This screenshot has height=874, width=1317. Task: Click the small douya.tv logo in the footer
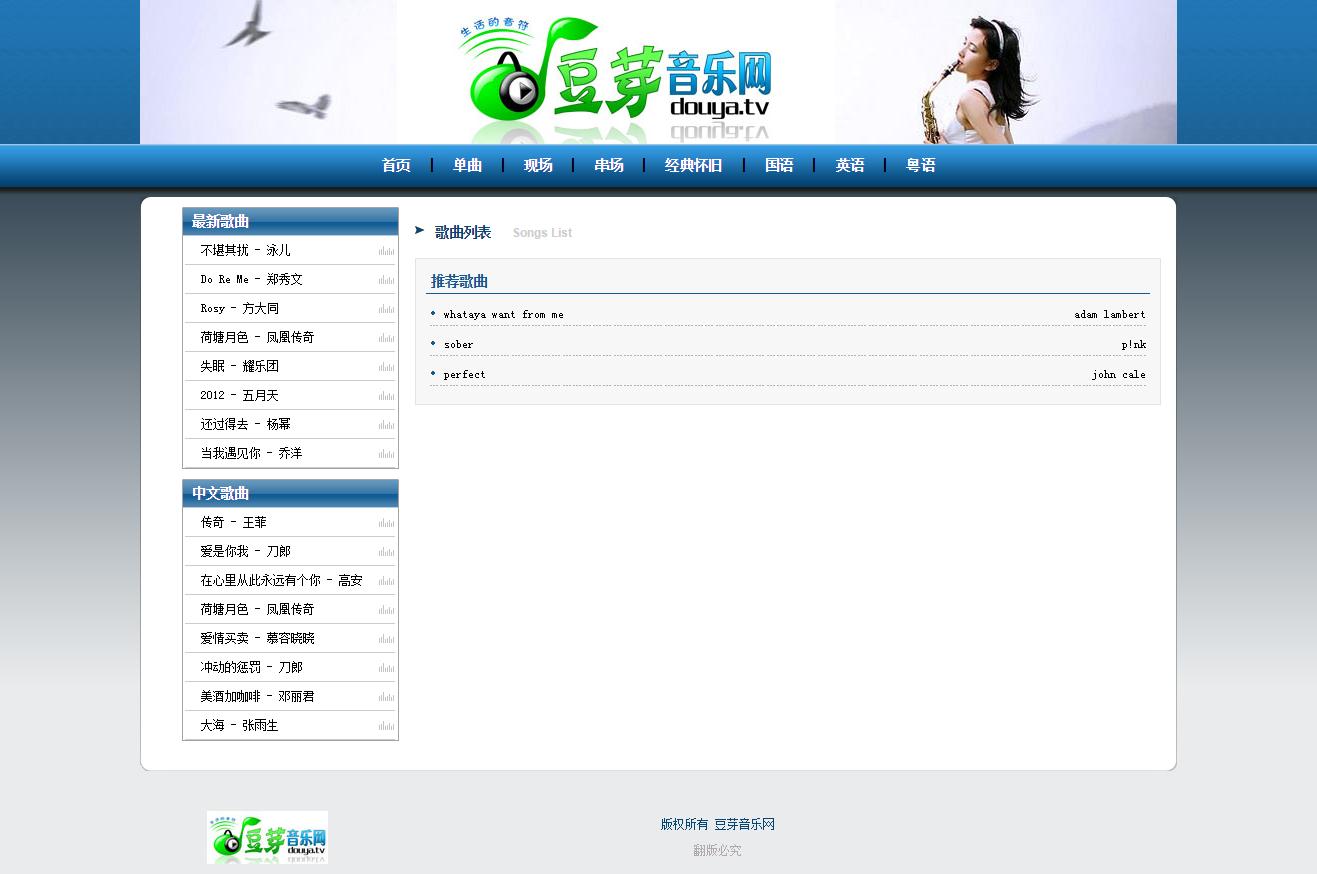tap(267, 837)
